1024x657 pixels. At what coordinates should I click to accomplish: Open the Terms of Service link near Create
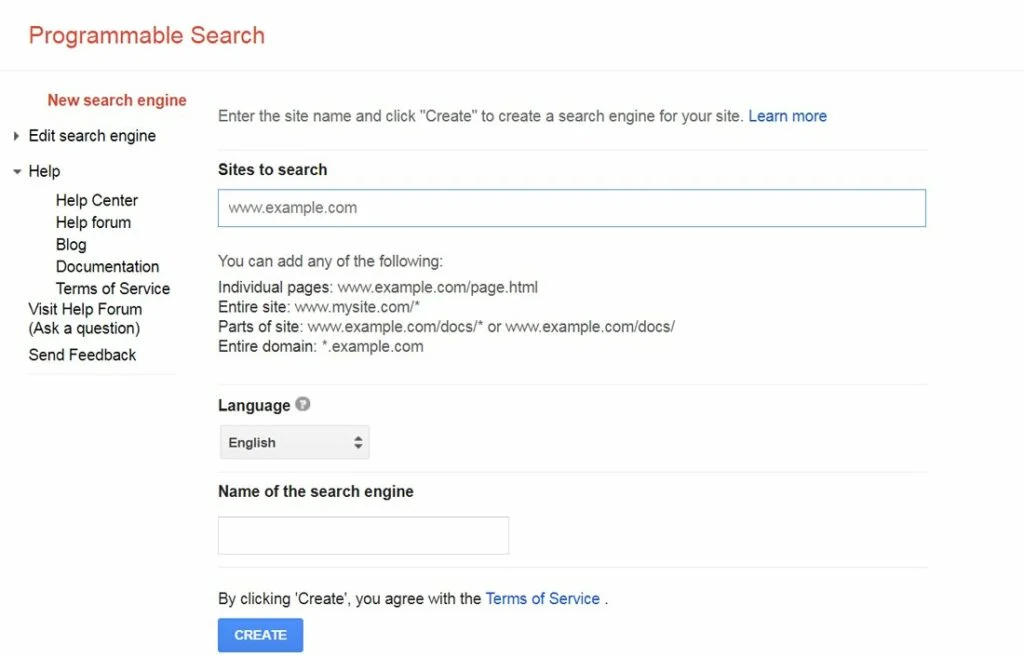point(542,599)
